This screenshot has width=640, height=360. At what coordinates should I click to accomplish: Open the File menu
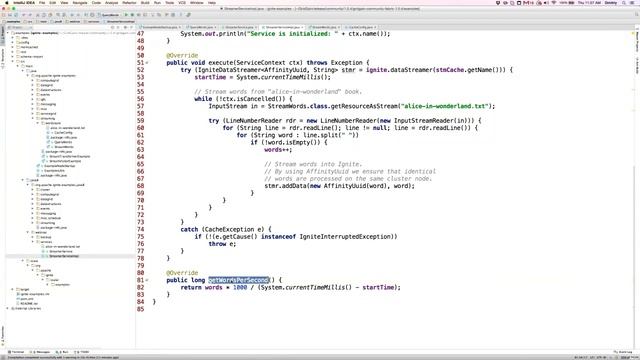tap(42, 2)
